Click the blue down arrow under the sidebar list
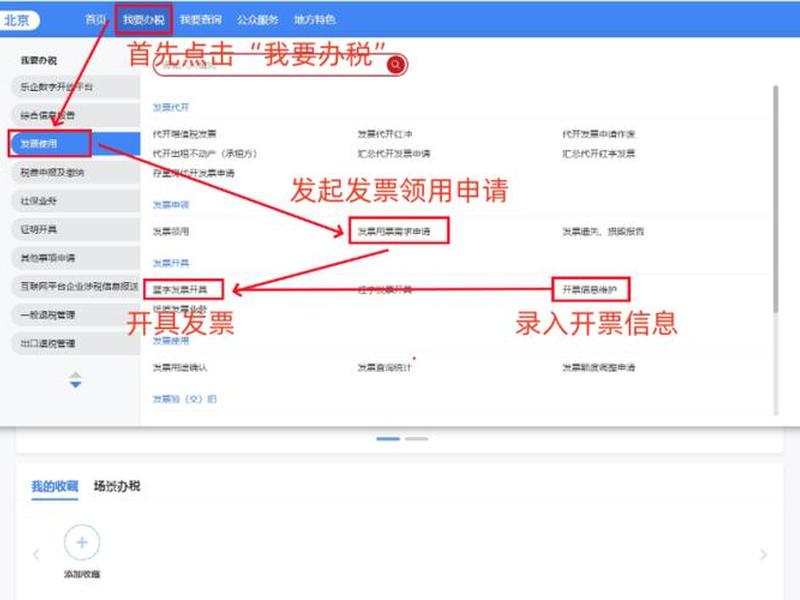 click(x=76, y=384)
